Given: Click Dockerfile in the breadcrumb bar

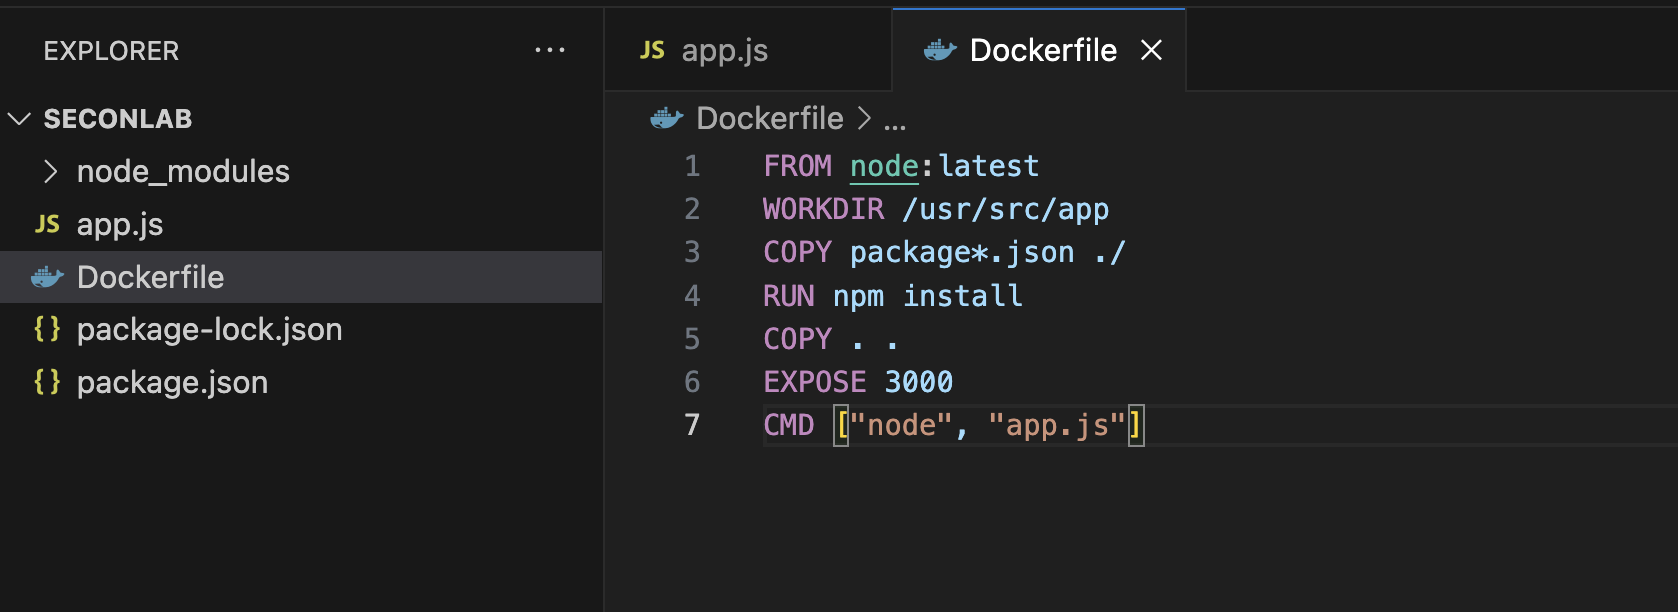Looking at the screenshot, I should (x=770, y=119).
